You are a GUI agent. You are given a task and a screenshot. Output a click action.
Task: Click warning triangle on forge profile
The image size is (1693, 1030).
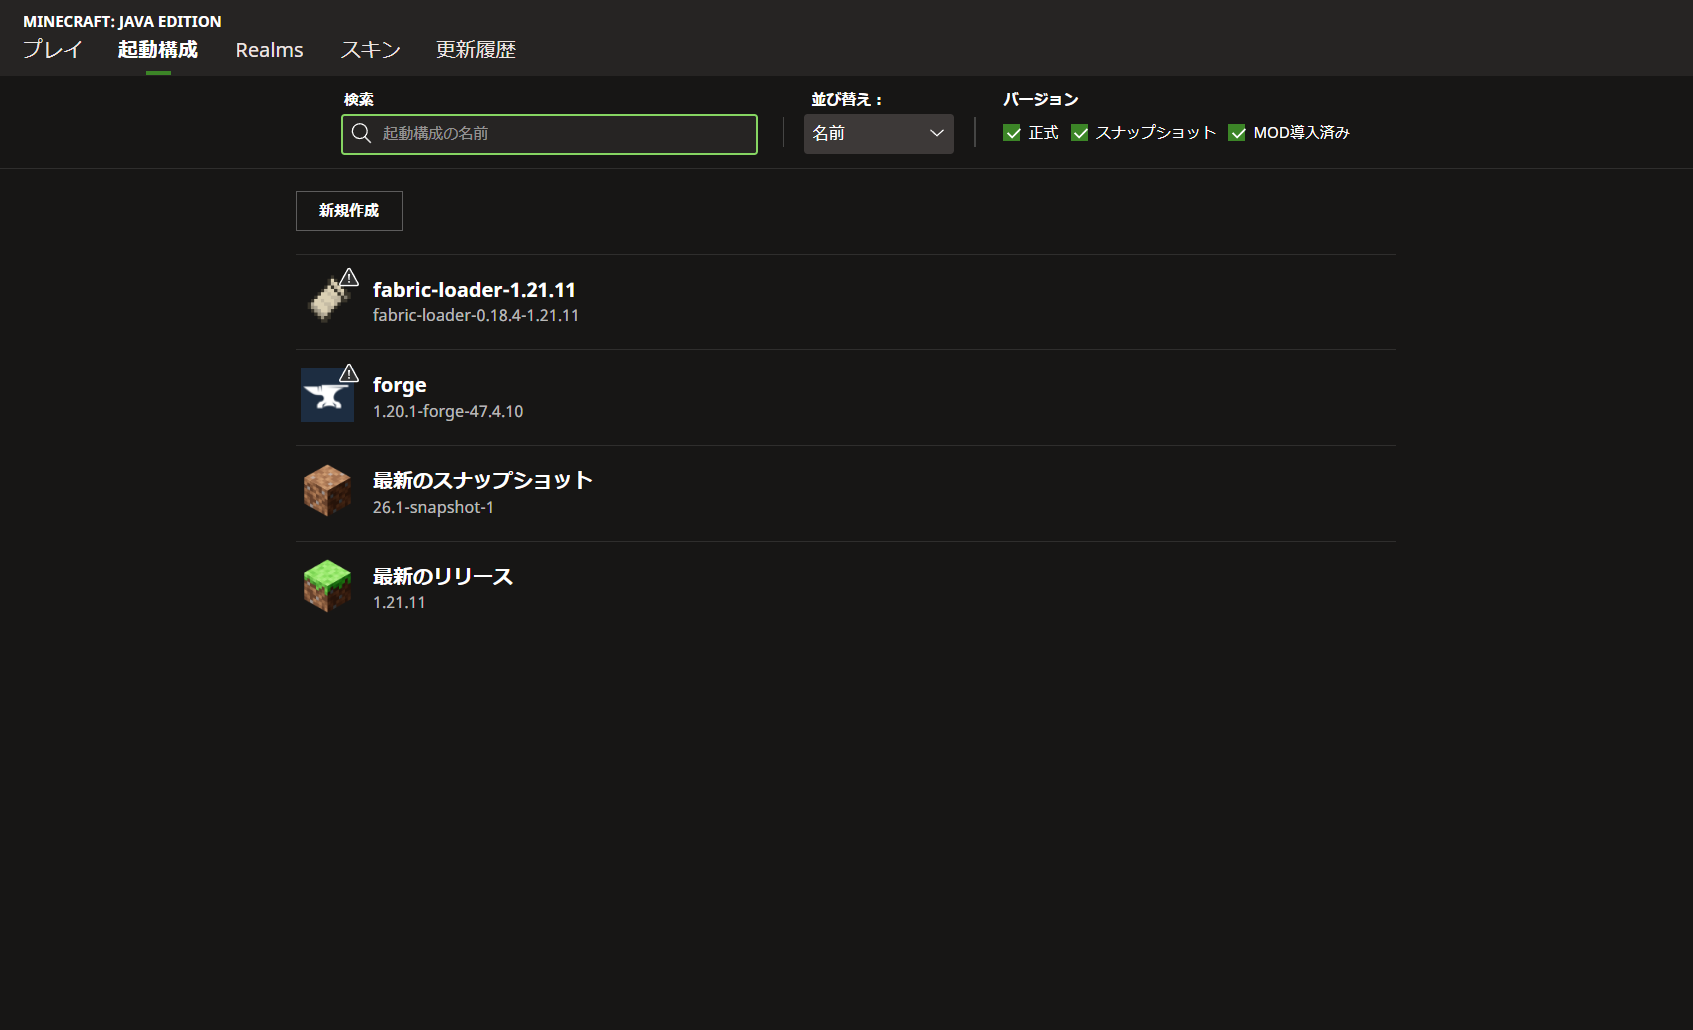(x=349, y=373)
